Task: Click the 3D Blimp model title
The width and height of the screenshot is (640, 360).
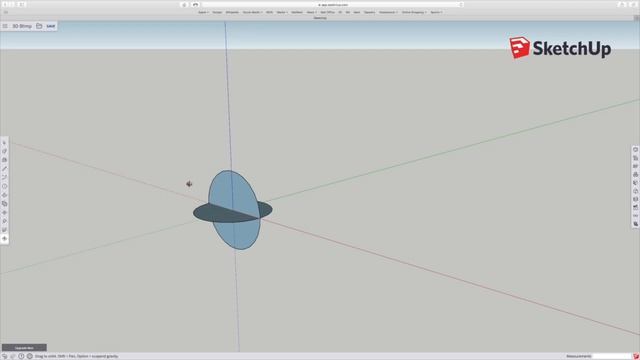Action: point(22,26)
